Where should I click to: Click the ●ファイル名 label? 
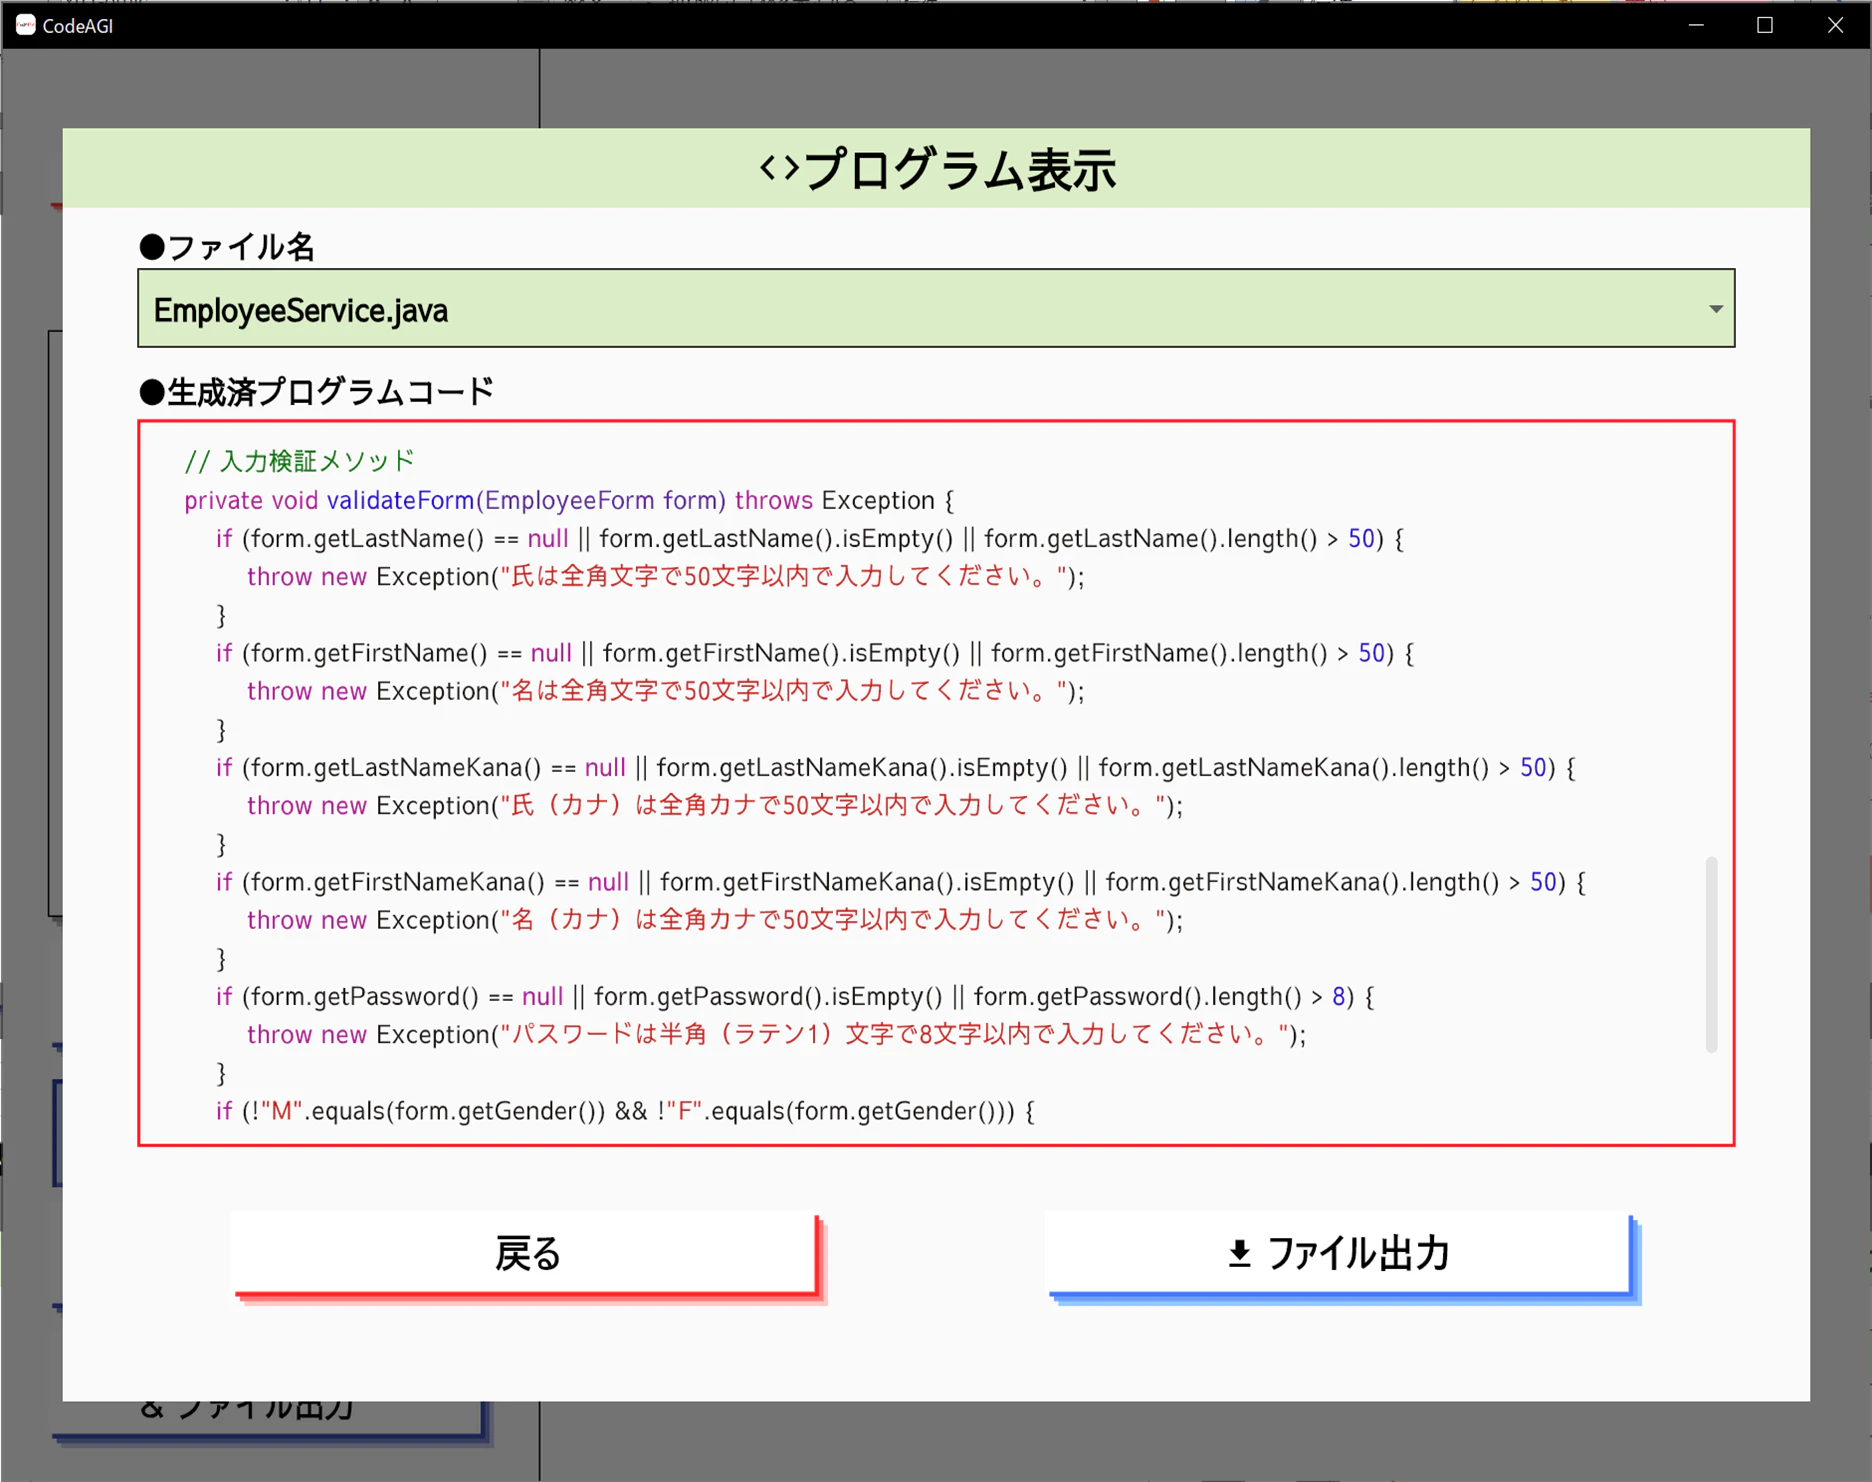[227, 247]
